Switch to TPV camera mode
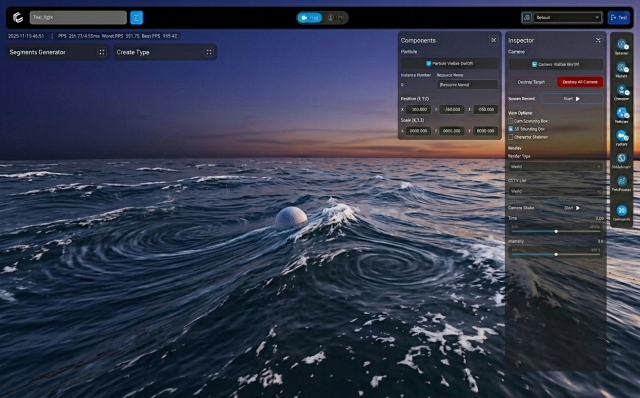 tap(336, 18)
